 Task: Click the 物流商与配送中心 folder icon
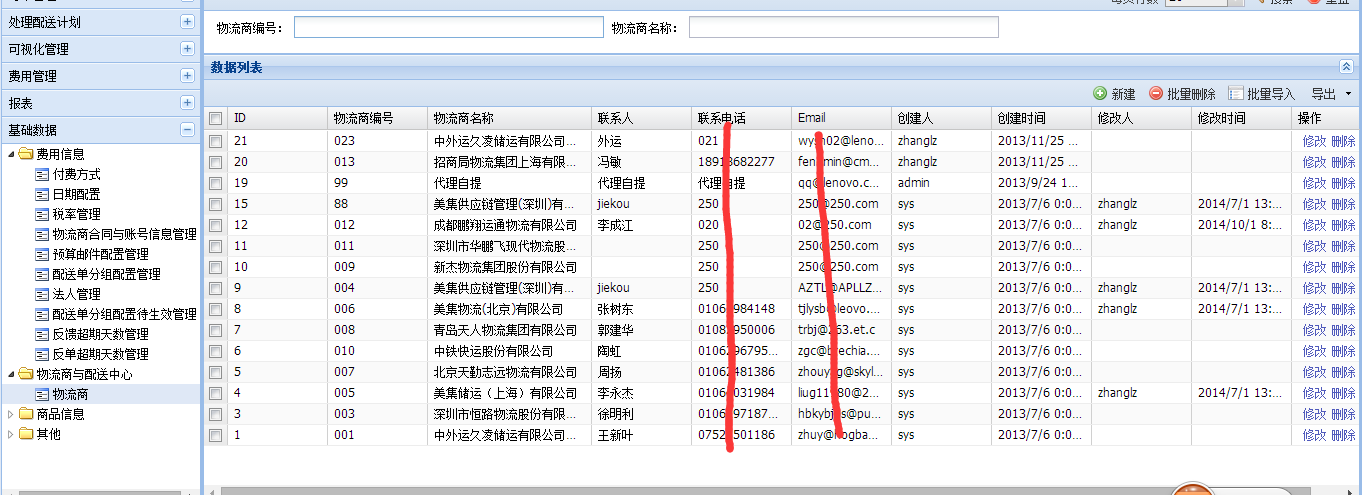pyautogui.click(x=26, y=374)
